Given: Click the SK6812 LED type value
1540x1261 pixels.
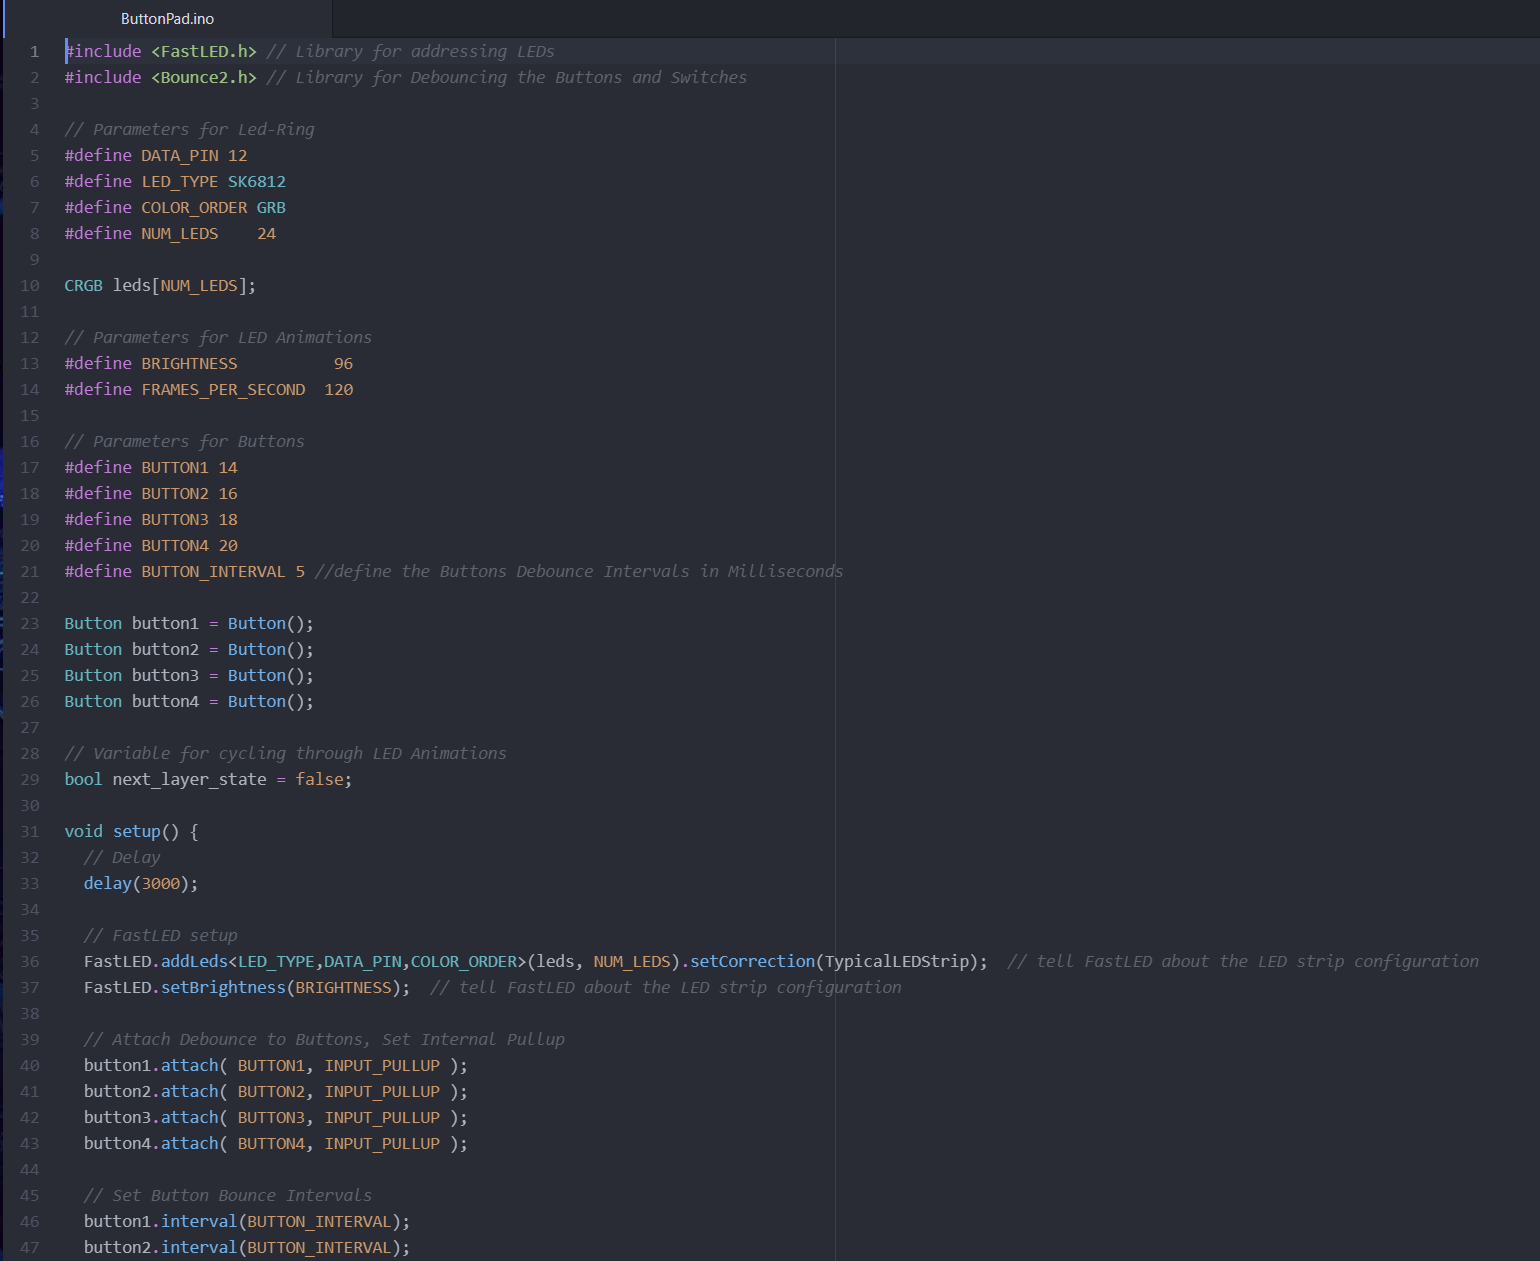Looking at the screenshot, I should point(257,182).
